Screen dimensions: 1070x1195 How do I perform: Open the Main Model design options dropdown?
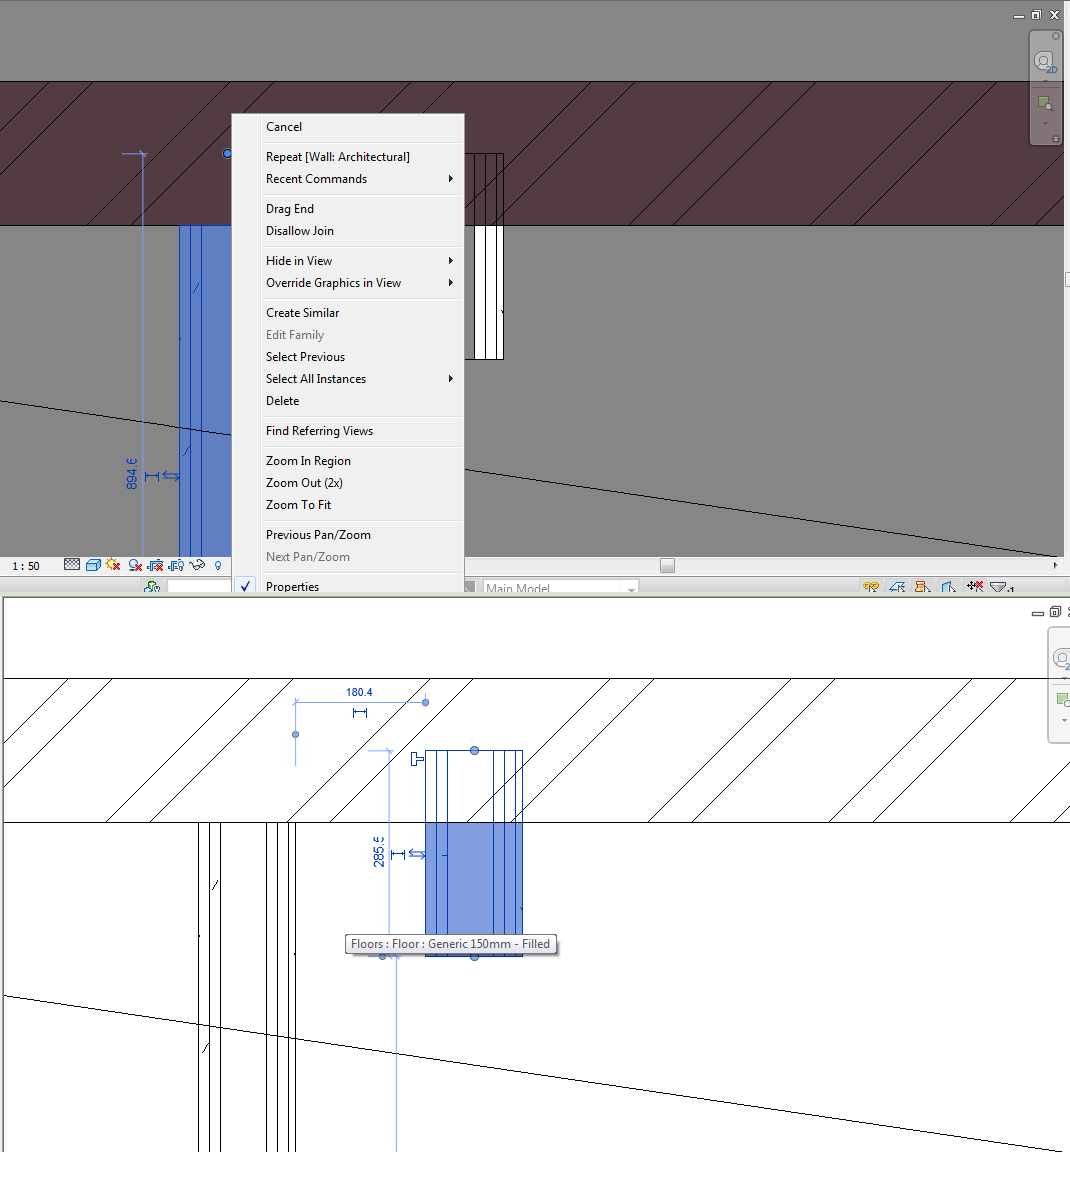click(560, 588)
